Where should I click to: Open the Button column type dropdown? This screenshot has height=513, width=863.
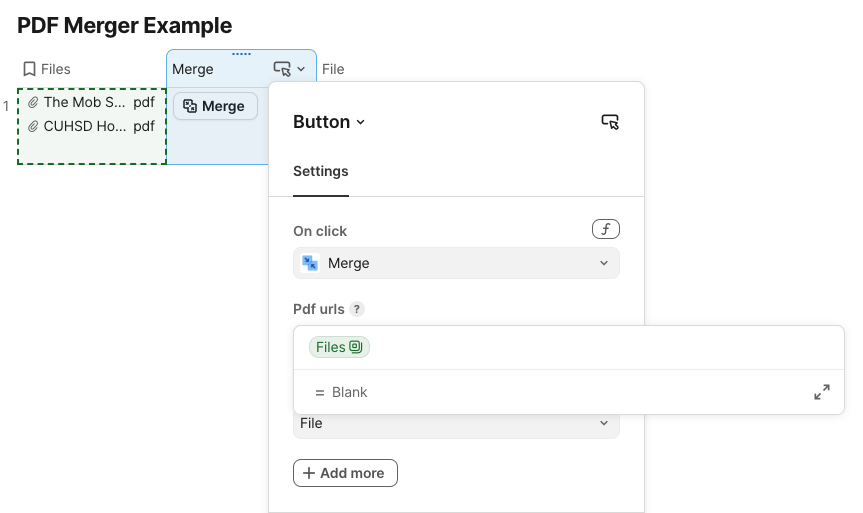(x=329, y=122)
